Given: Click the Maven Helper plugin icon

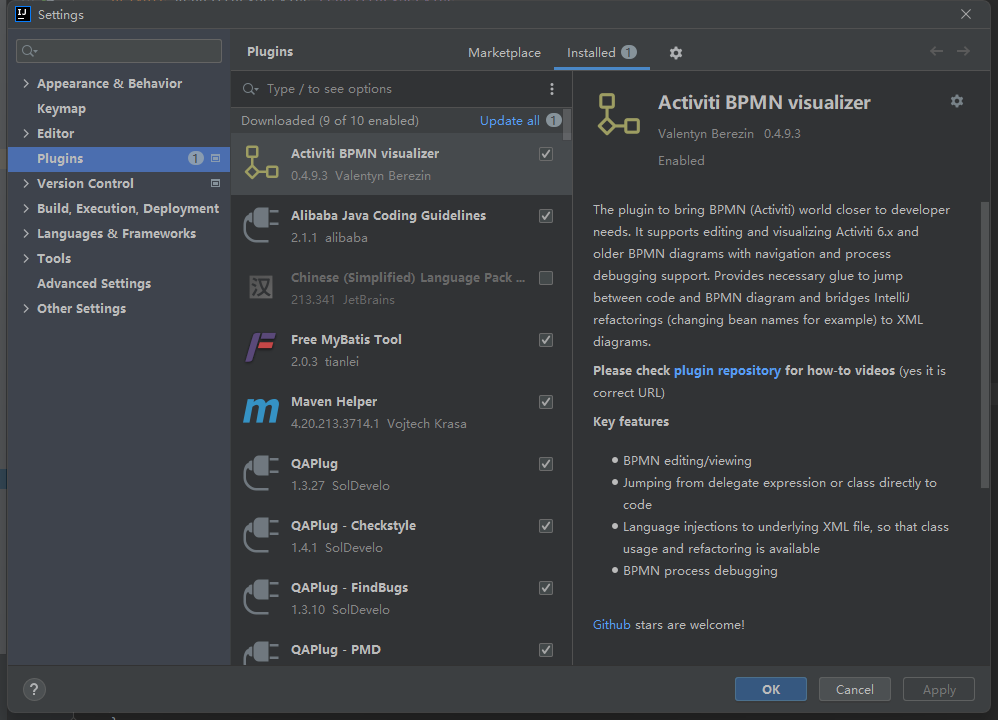Looking at the screenshot, I should coord(261,412).
